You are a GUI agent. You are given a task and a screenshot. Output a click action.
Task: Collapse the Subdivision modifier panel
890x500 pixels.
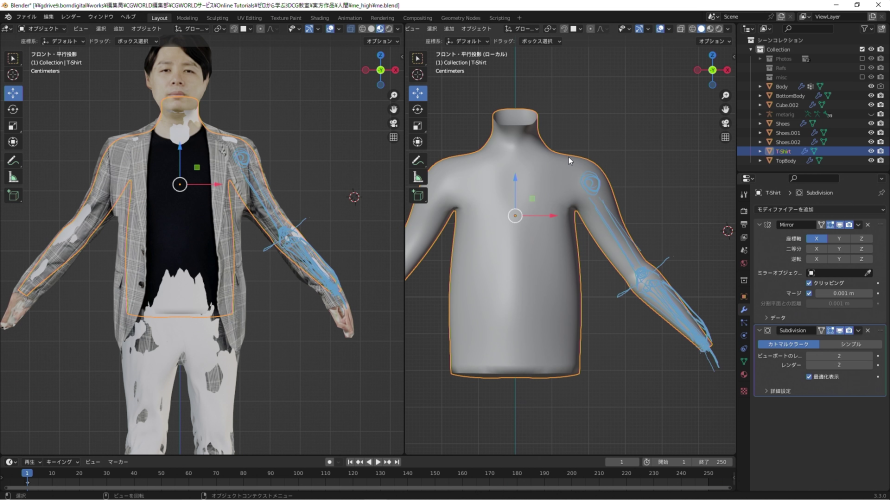tap(759, 330)
